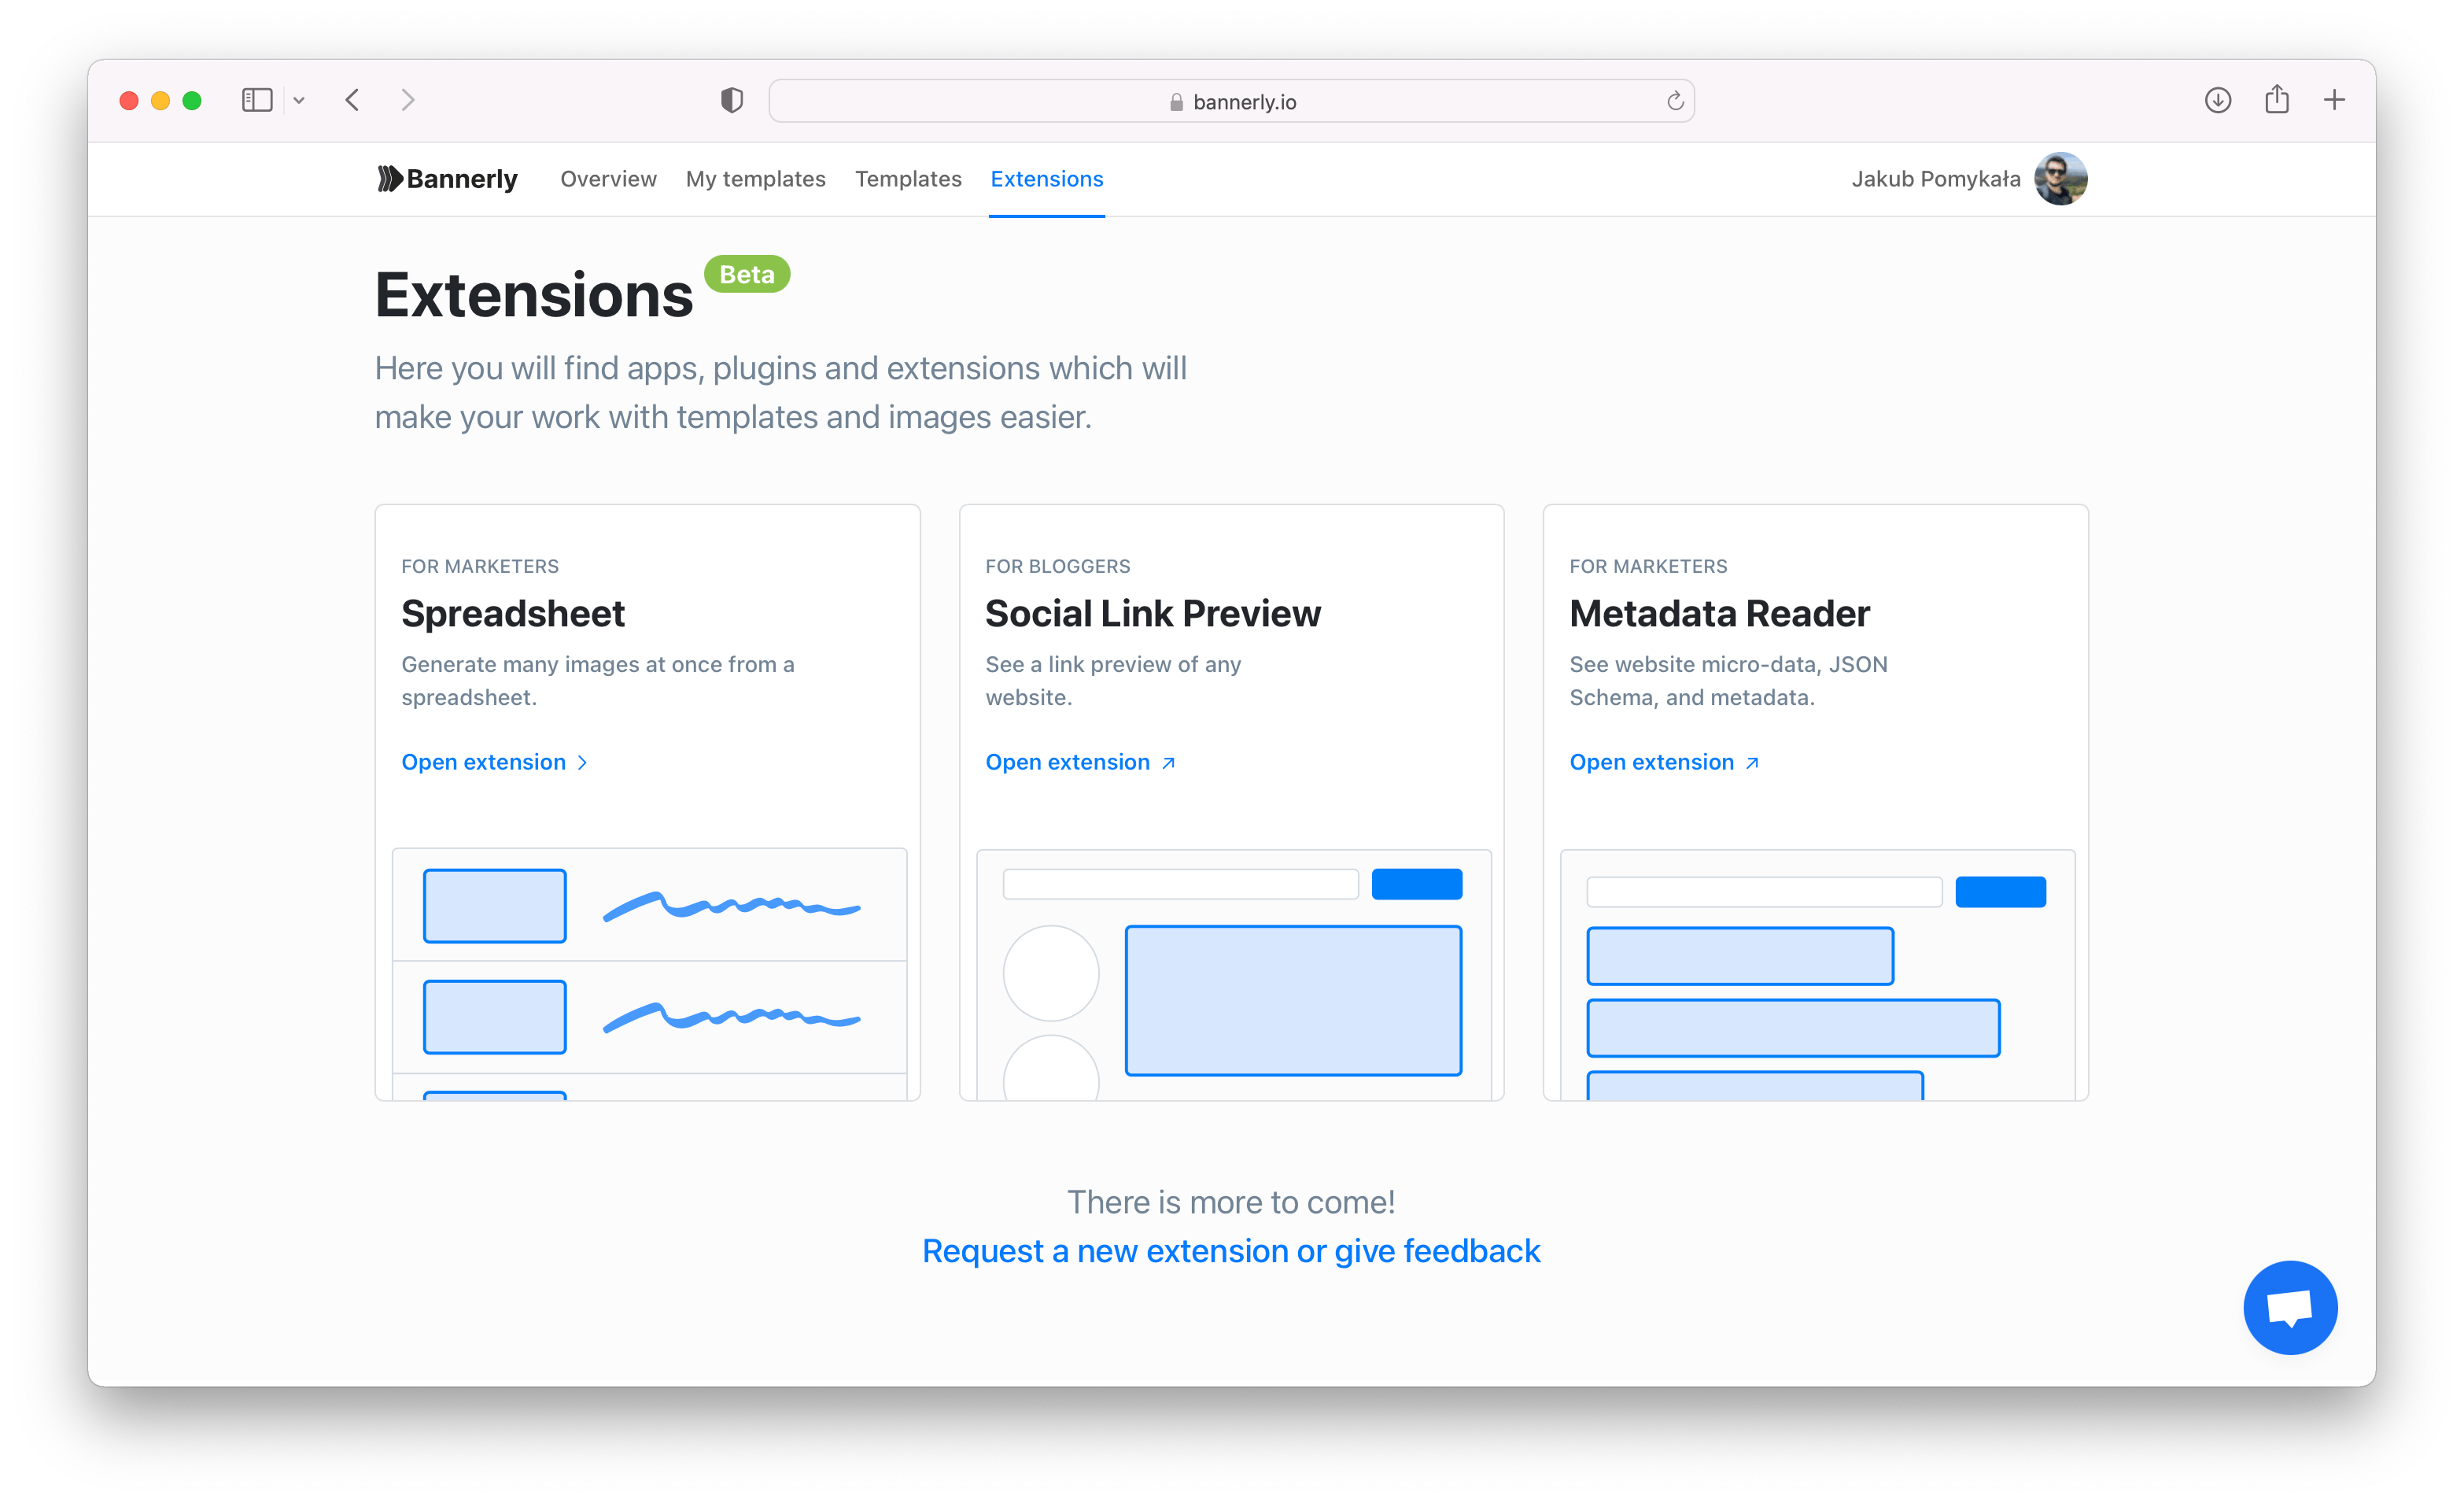Image resolution: width=2464 pixels, height=1503 pixels.
Task: Select the Extensions tab
Action: [1047, 178]
